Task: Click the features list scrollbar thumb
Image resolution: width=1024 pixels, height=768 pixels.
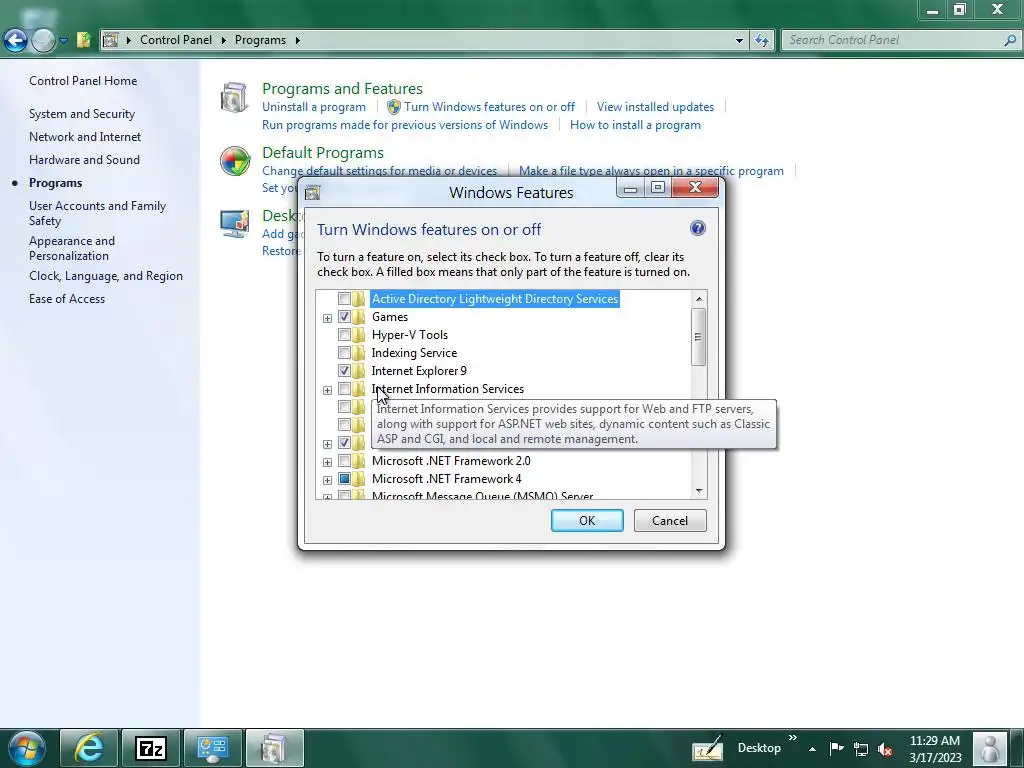Action: pos(698,337)
